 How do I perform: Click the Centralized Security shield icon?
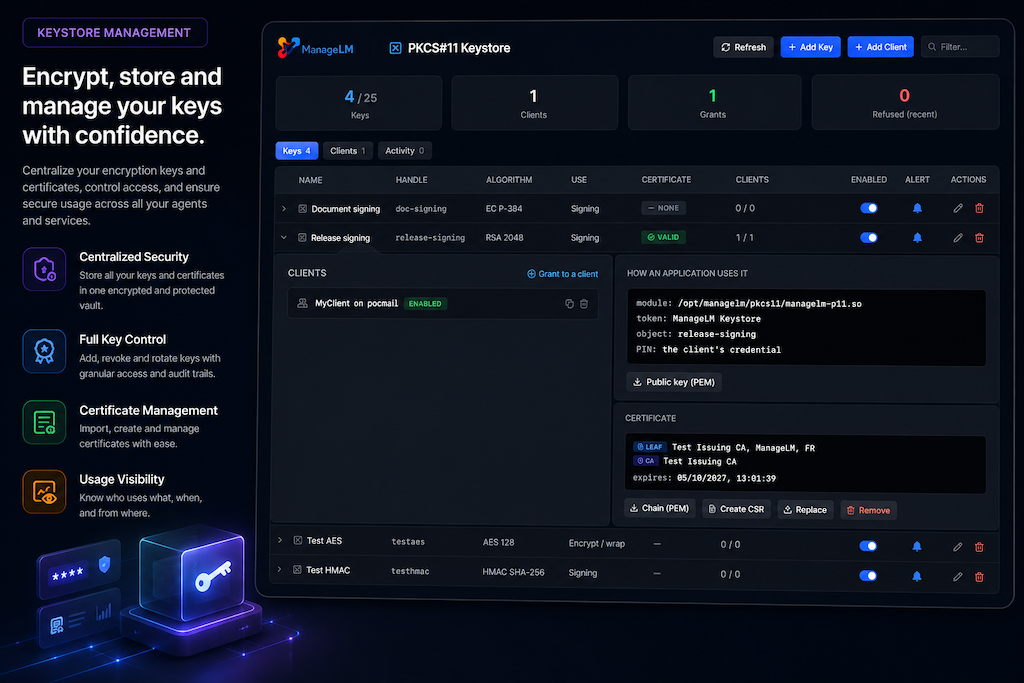click(44, 269)
